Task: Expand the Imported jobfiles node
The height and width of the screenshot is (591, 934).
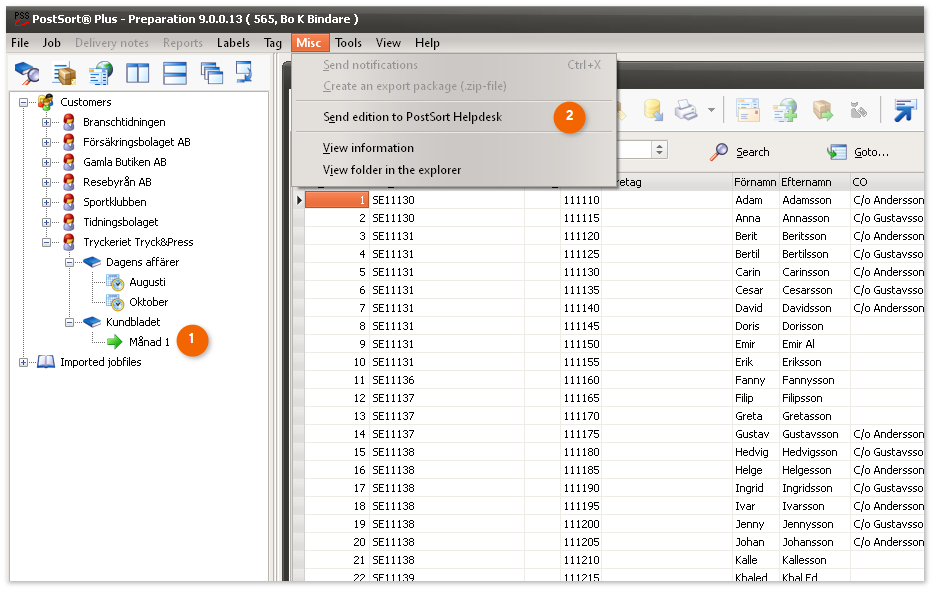Action: pos(24,362)
